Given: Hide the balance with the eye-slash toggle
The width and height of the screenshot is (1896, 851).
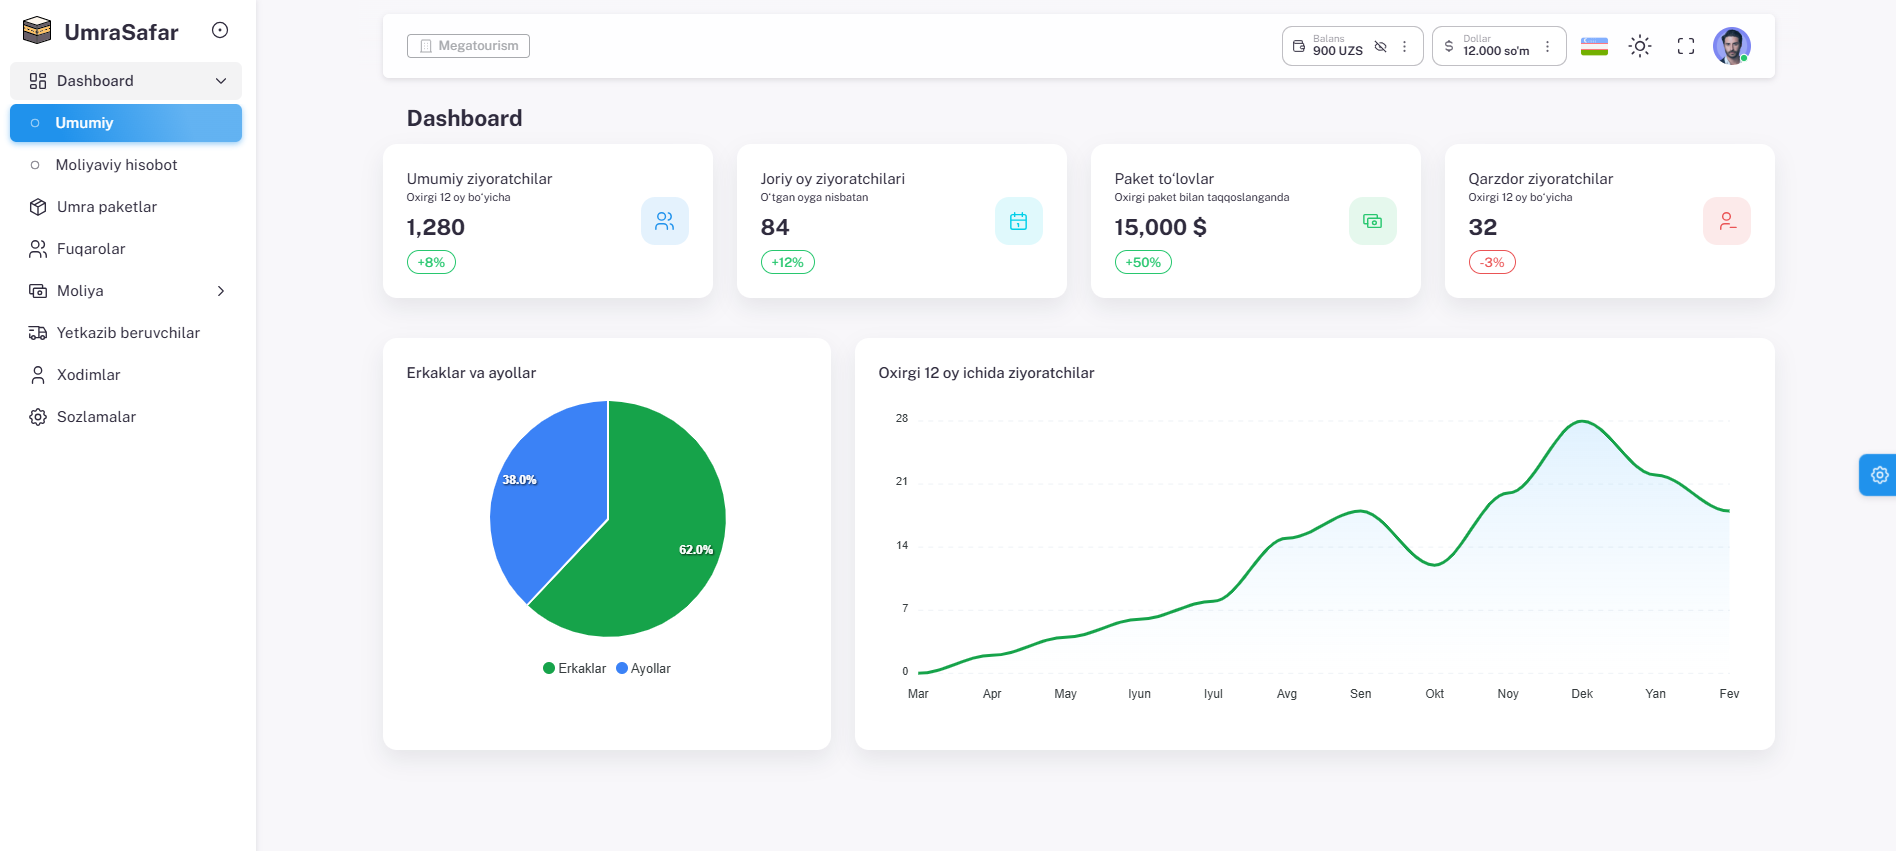Looking at the screenshot, I should (x=1381, y=46).
